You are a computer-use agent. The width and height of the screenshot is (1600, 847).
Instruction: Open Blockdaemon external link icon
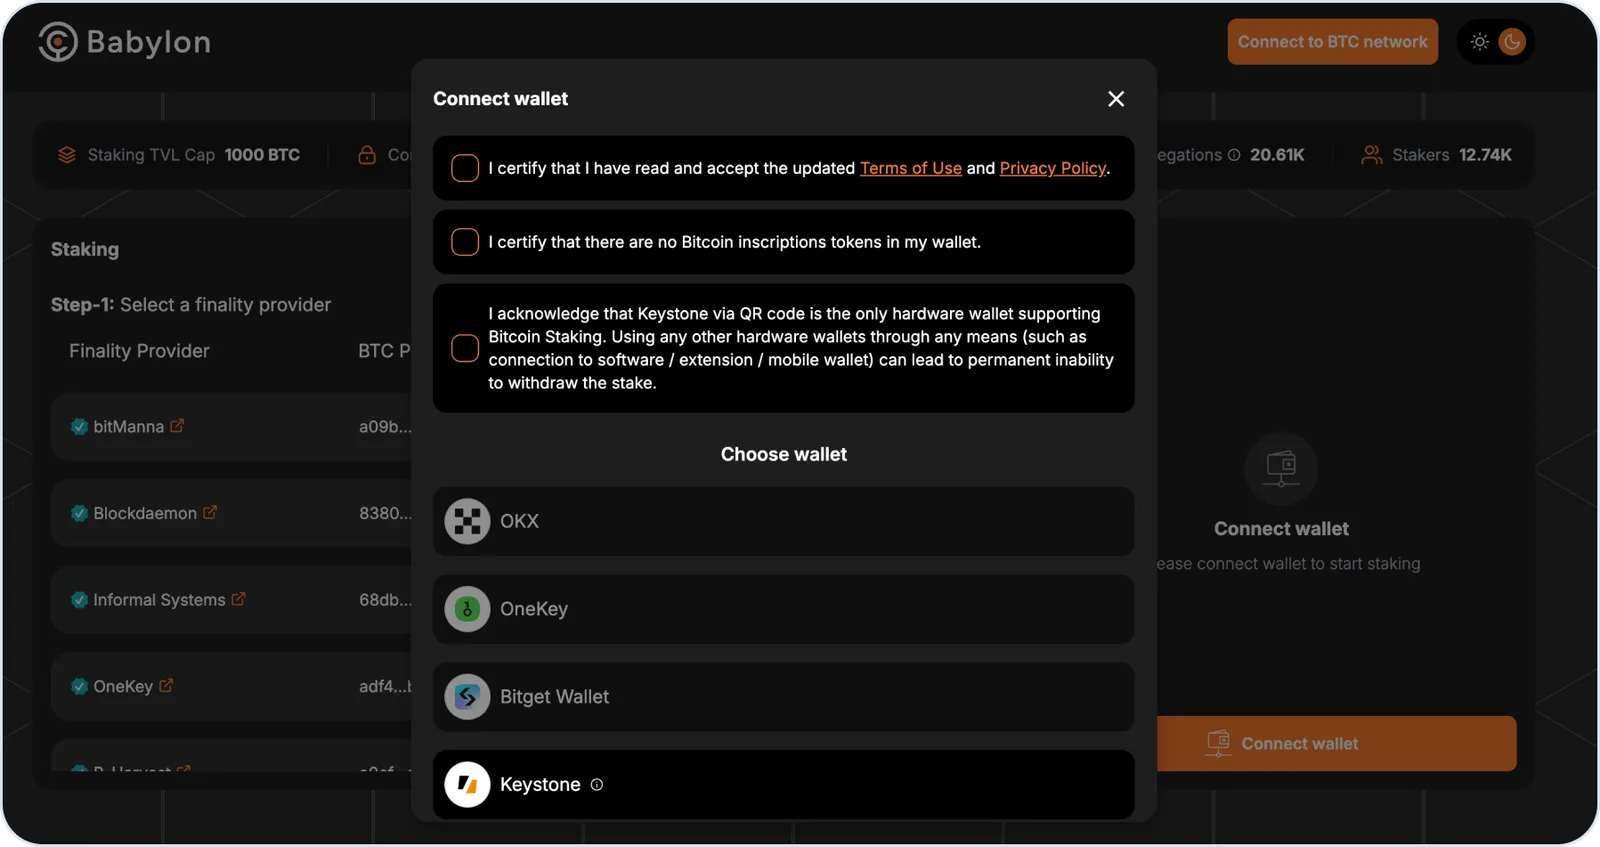coord(210,512)
